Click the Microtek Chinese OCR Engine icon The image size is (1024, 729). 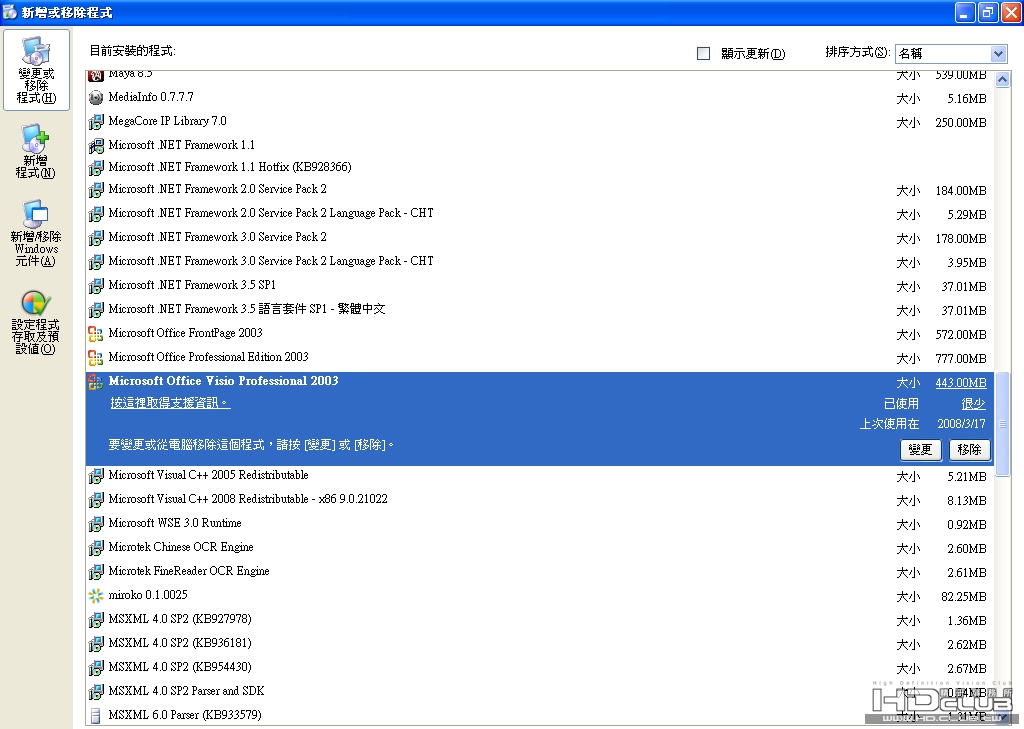[96, 547]
